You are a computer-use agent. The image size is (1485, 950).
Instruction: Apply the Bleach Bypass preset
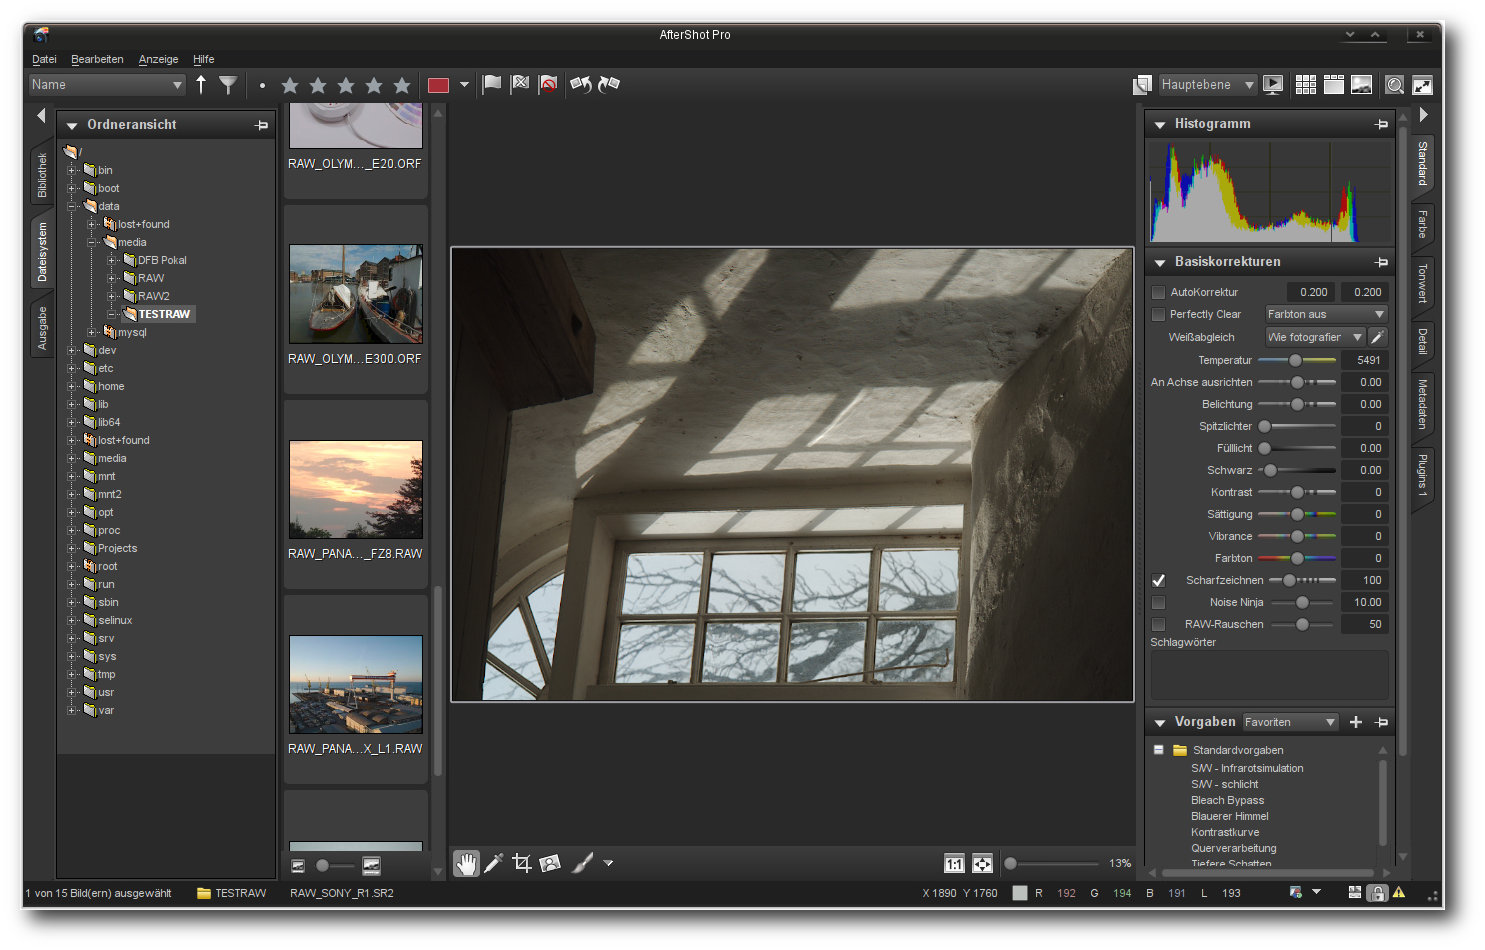1227,800
